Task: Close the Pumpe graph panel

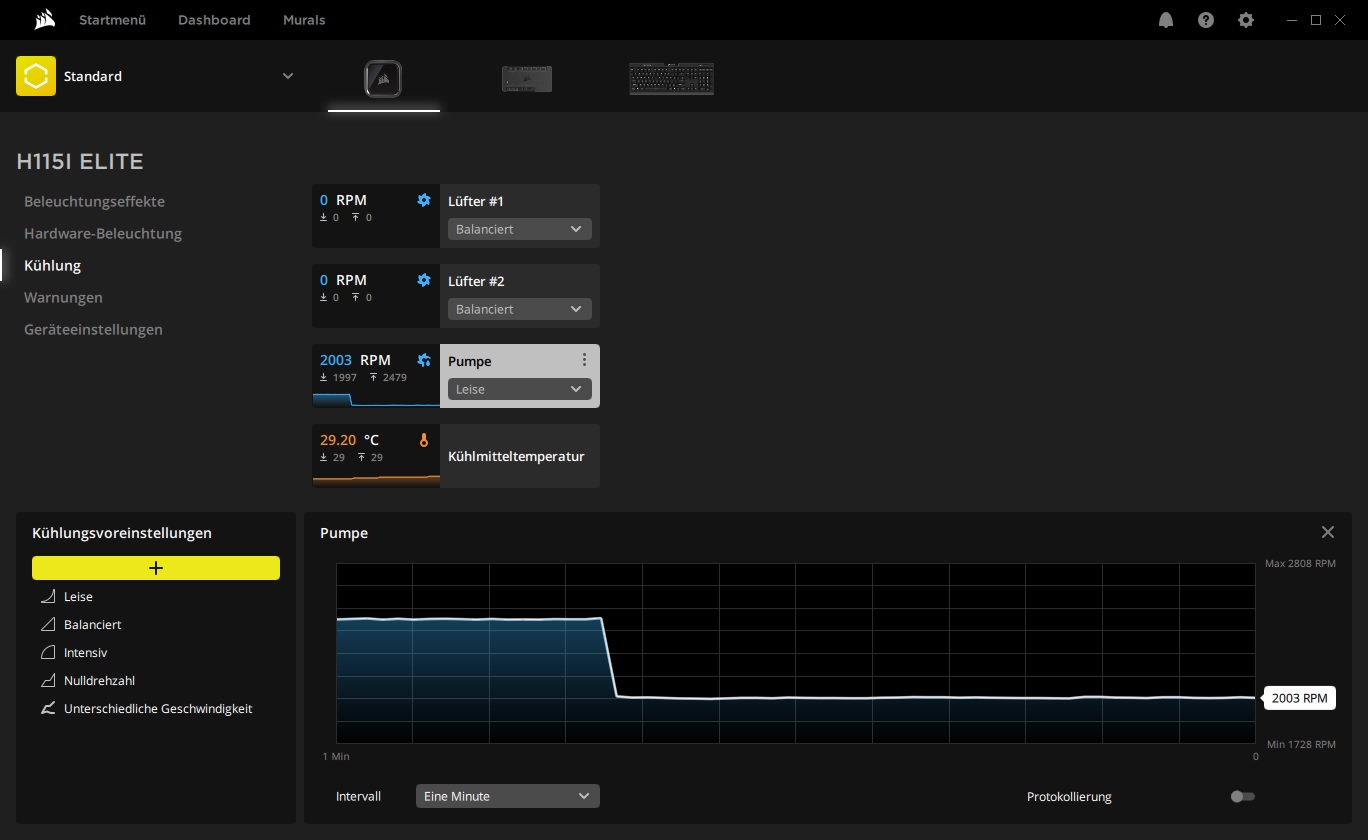Action: [1328, 532]
